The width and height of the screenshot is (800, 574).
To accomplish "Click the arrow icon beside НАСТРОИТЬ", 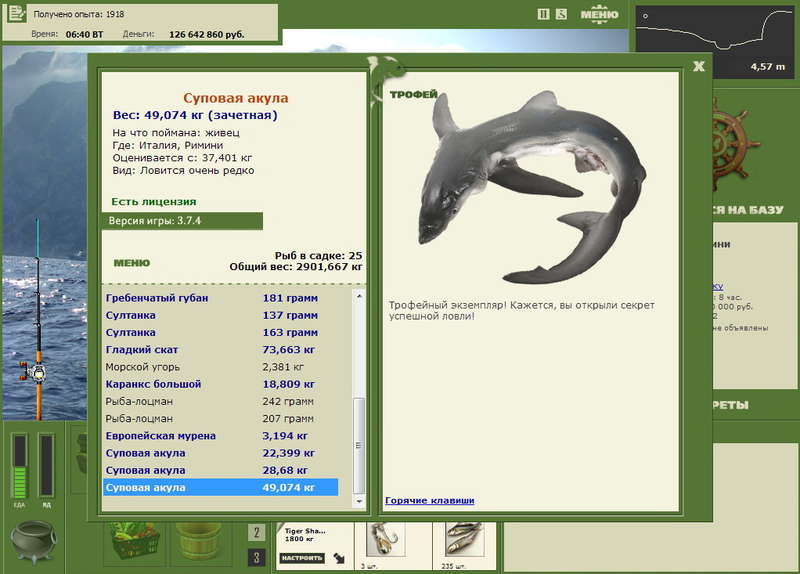I will pyautogui.click(x=339, y=558).
